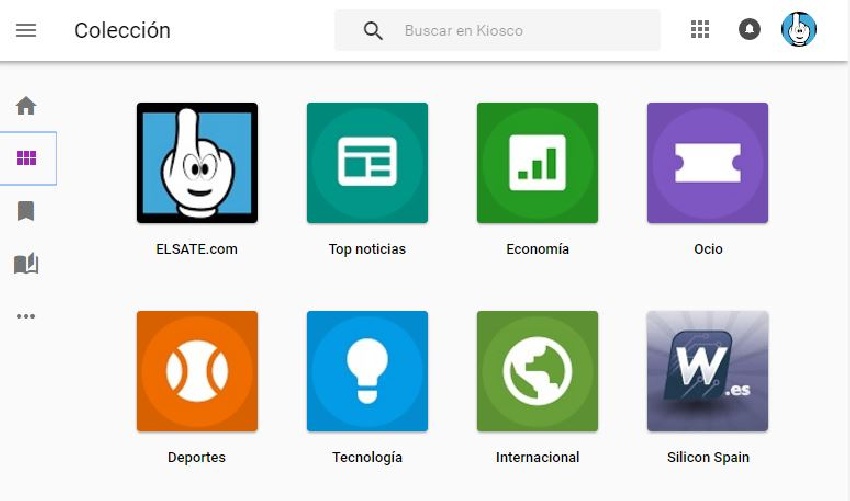
Task: Click the search magnifier icon
Action: [373, 30]
